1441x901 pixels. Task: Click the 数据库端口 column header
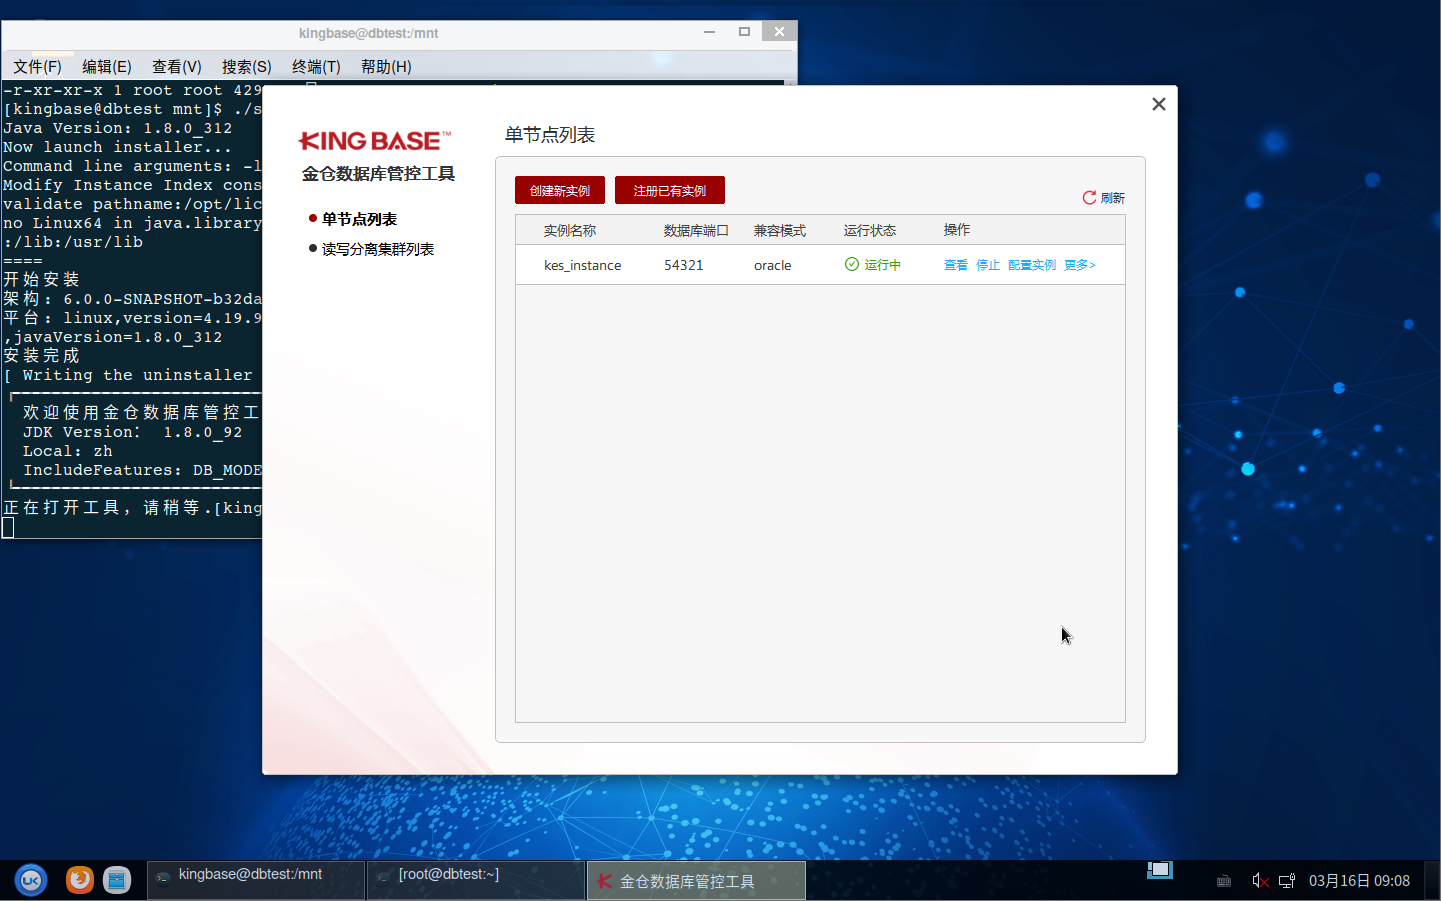pos(696,230)
